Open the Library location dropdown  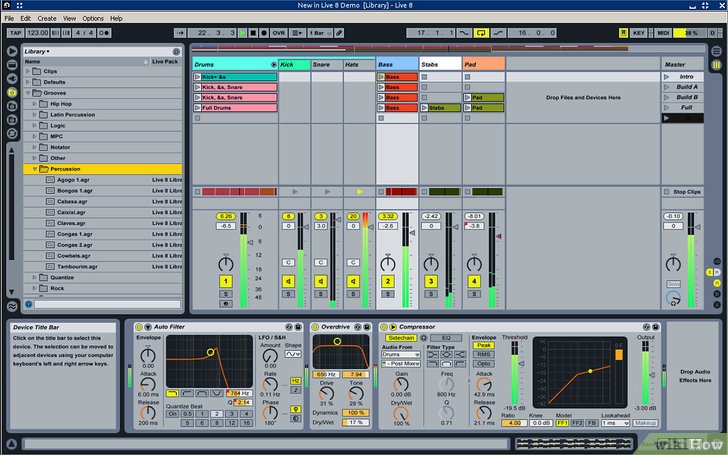click(x=37, y=52)
